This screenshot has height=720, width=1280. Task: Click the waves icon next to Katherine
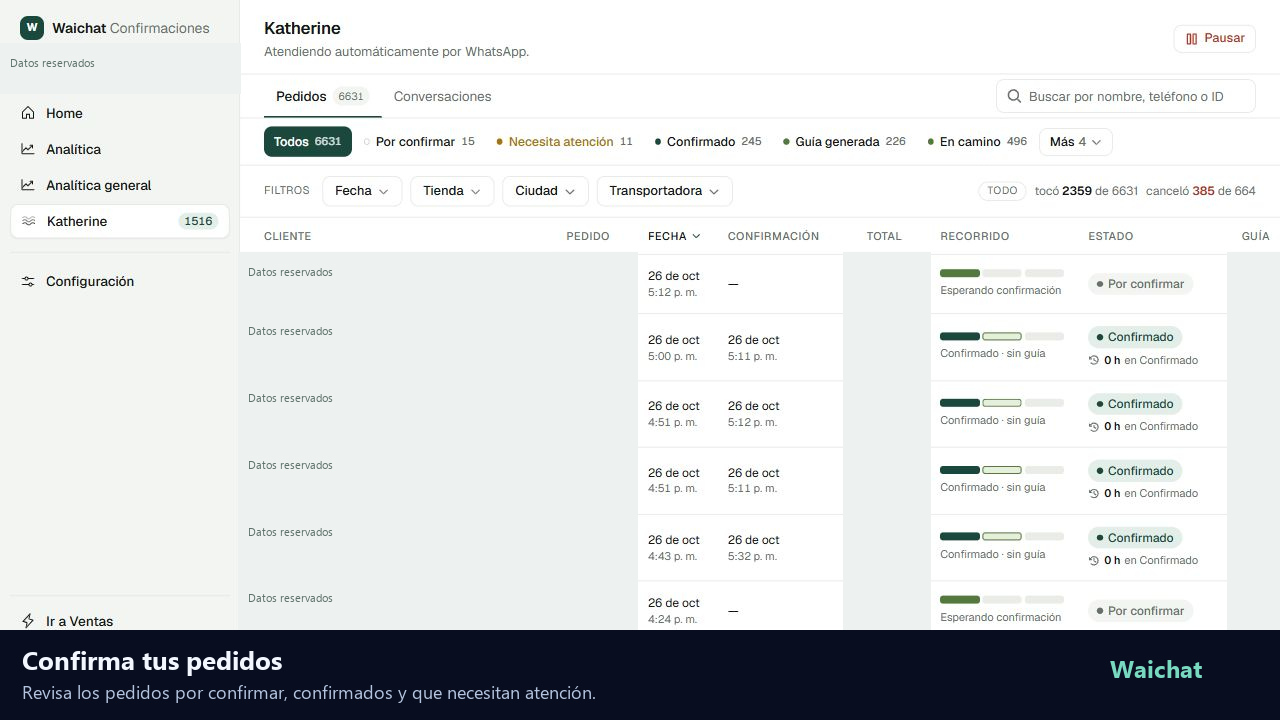[x=28, y=221]
